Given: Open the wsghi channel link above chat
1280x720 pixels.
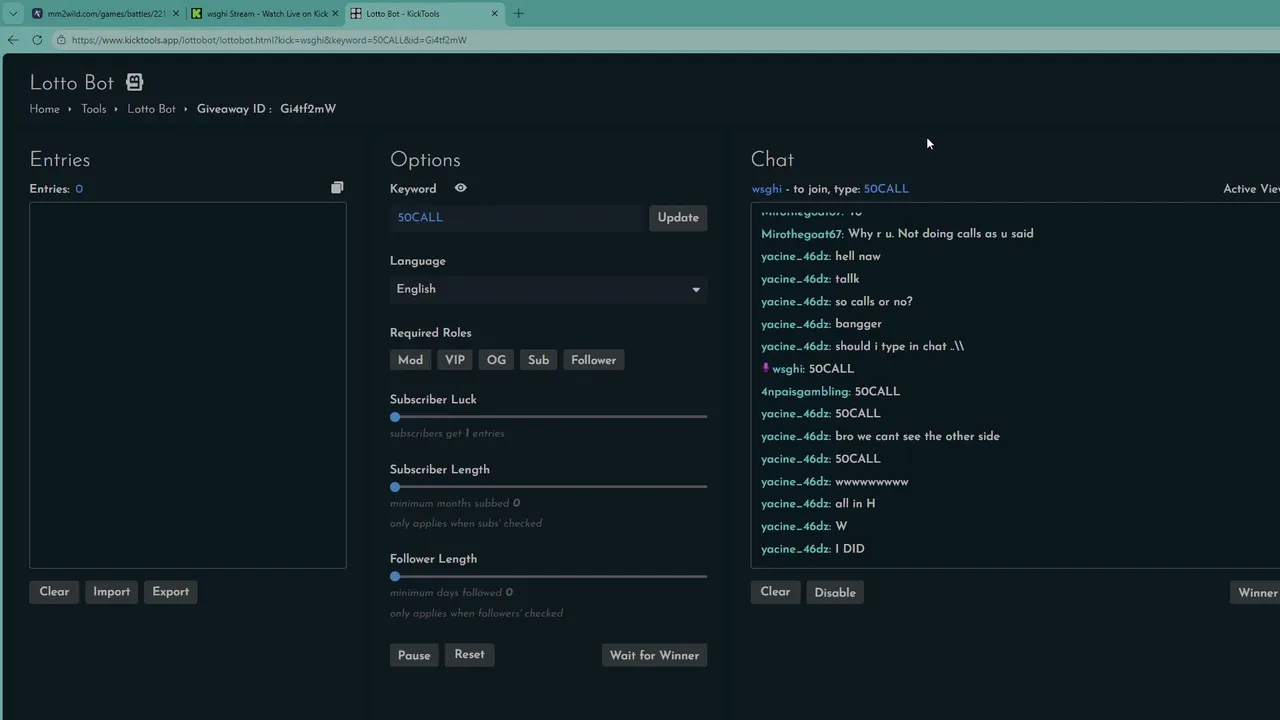Looking at the screenshot, I should (x=766, y=189).
